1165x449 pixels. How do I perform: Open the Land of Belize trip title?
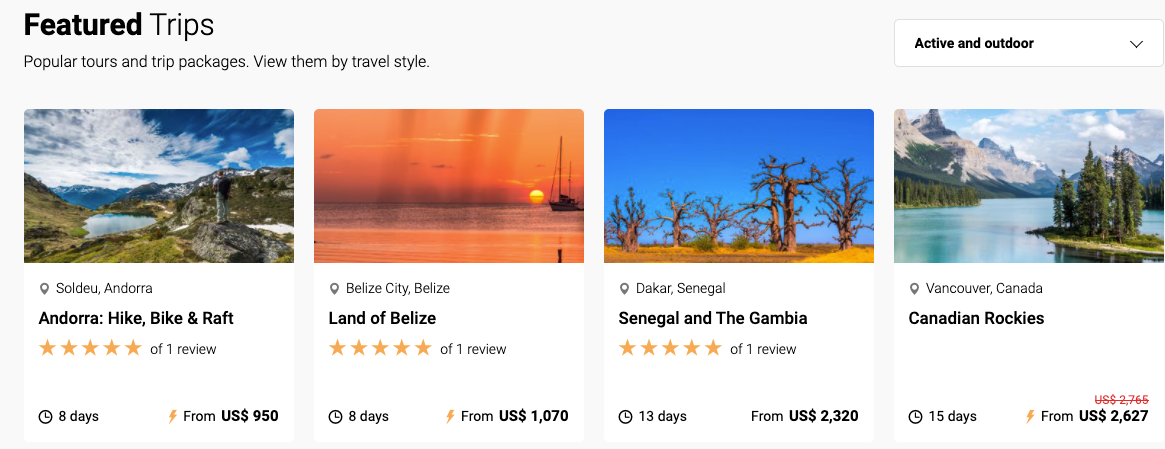click(x=382, y=318)
